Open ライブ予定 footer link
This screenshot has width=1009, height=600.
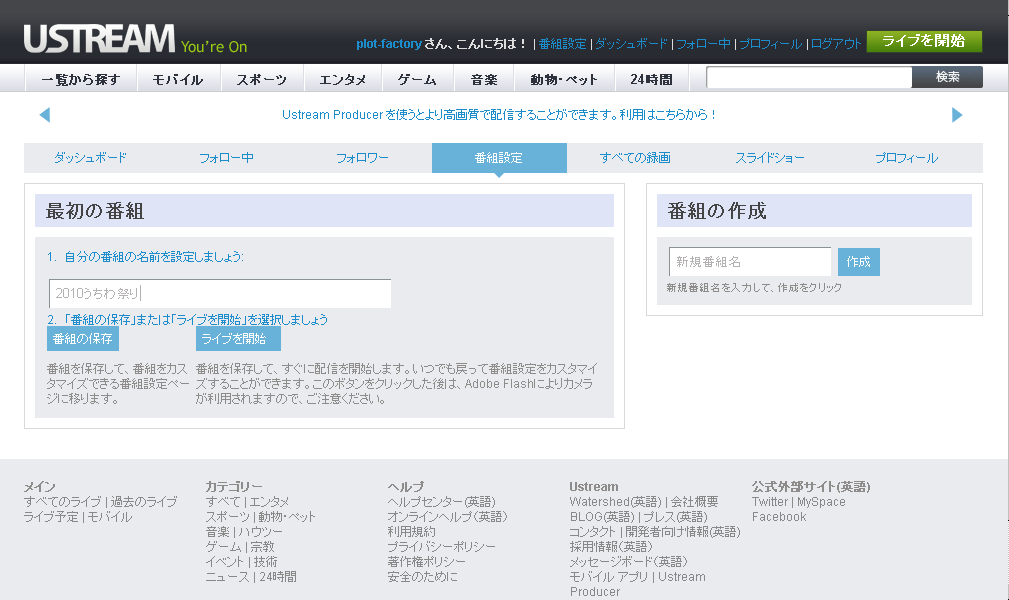coord(51,517)
